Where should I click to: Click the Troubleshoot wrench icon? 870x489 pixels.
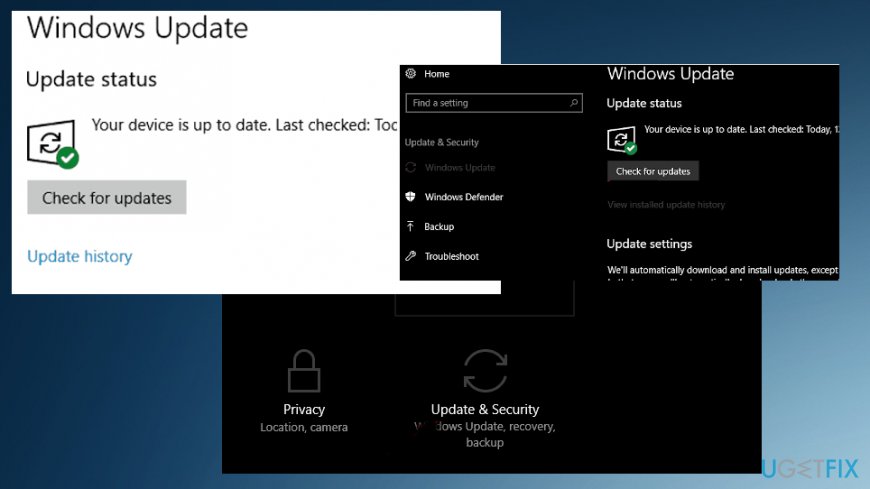pos(411,256)
